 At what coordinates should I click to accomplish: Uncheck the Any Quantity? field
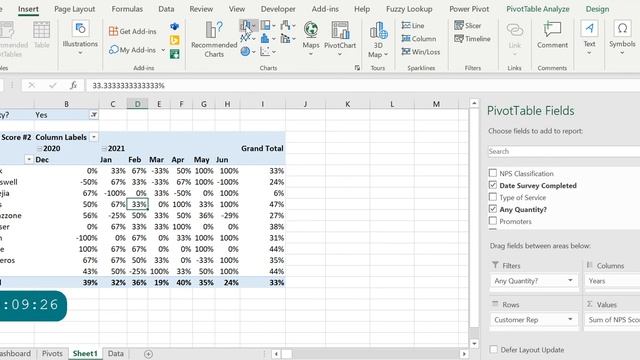(493, 209)
